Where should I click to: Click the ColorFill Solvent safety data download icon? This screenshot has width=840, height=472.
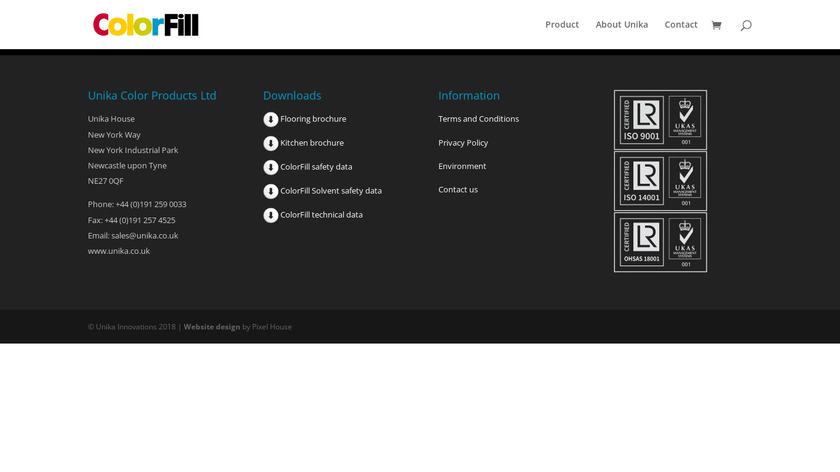tap(271, 191)
